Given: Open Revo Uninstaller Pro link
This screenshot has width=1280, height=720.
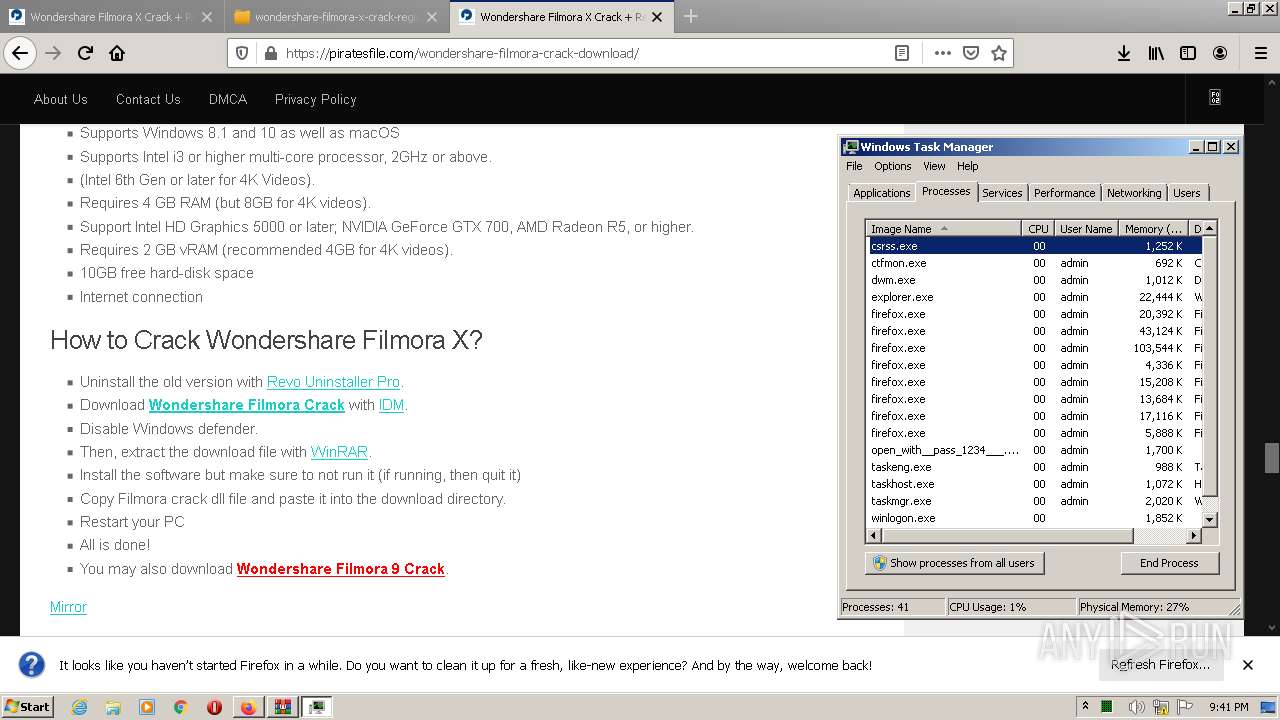Looking at the screenshot, I should [333, 382].
